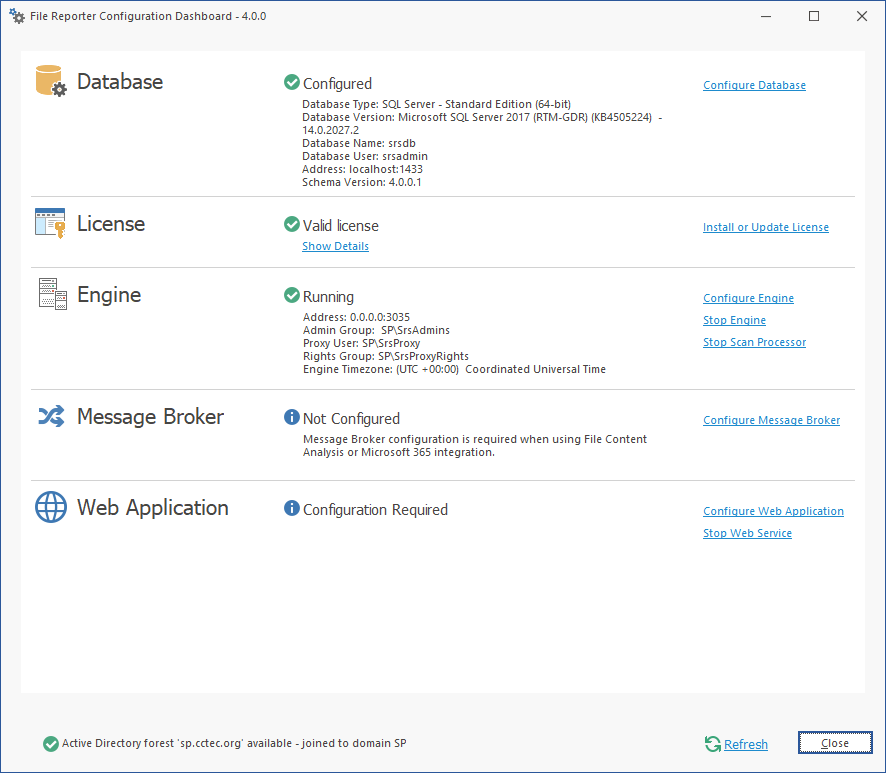Open the Configure Engine link
The image size is (886, 773).
click(748, 298)
